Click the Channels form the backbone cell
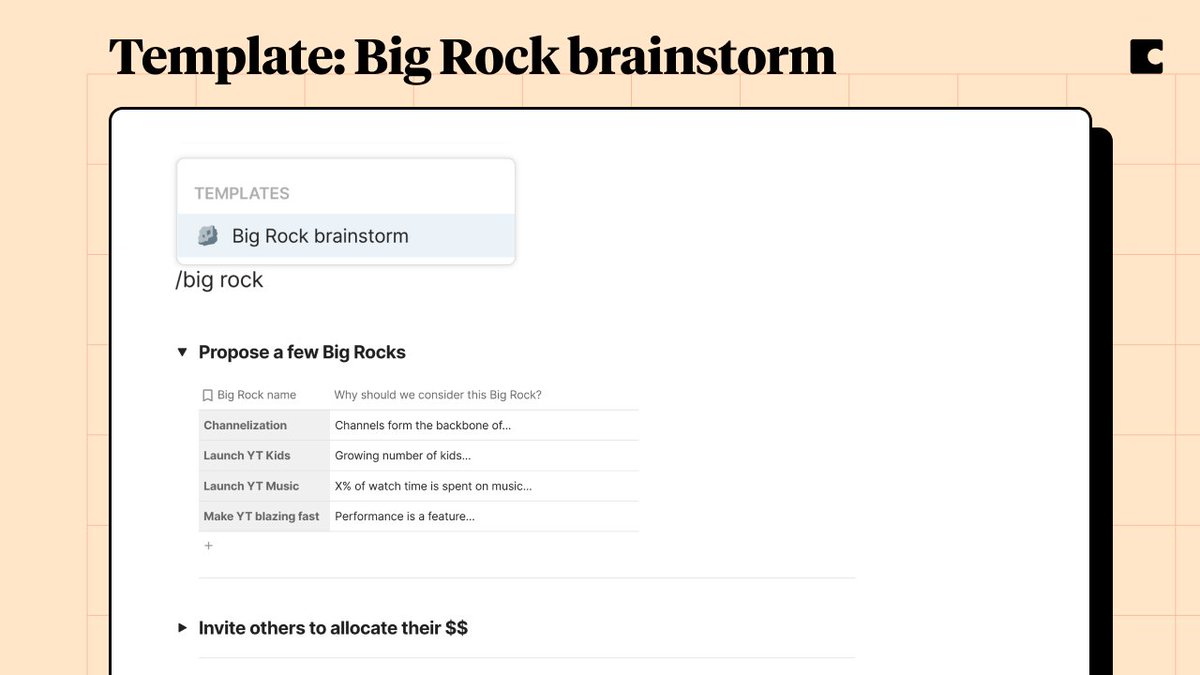 pos(484,425)
